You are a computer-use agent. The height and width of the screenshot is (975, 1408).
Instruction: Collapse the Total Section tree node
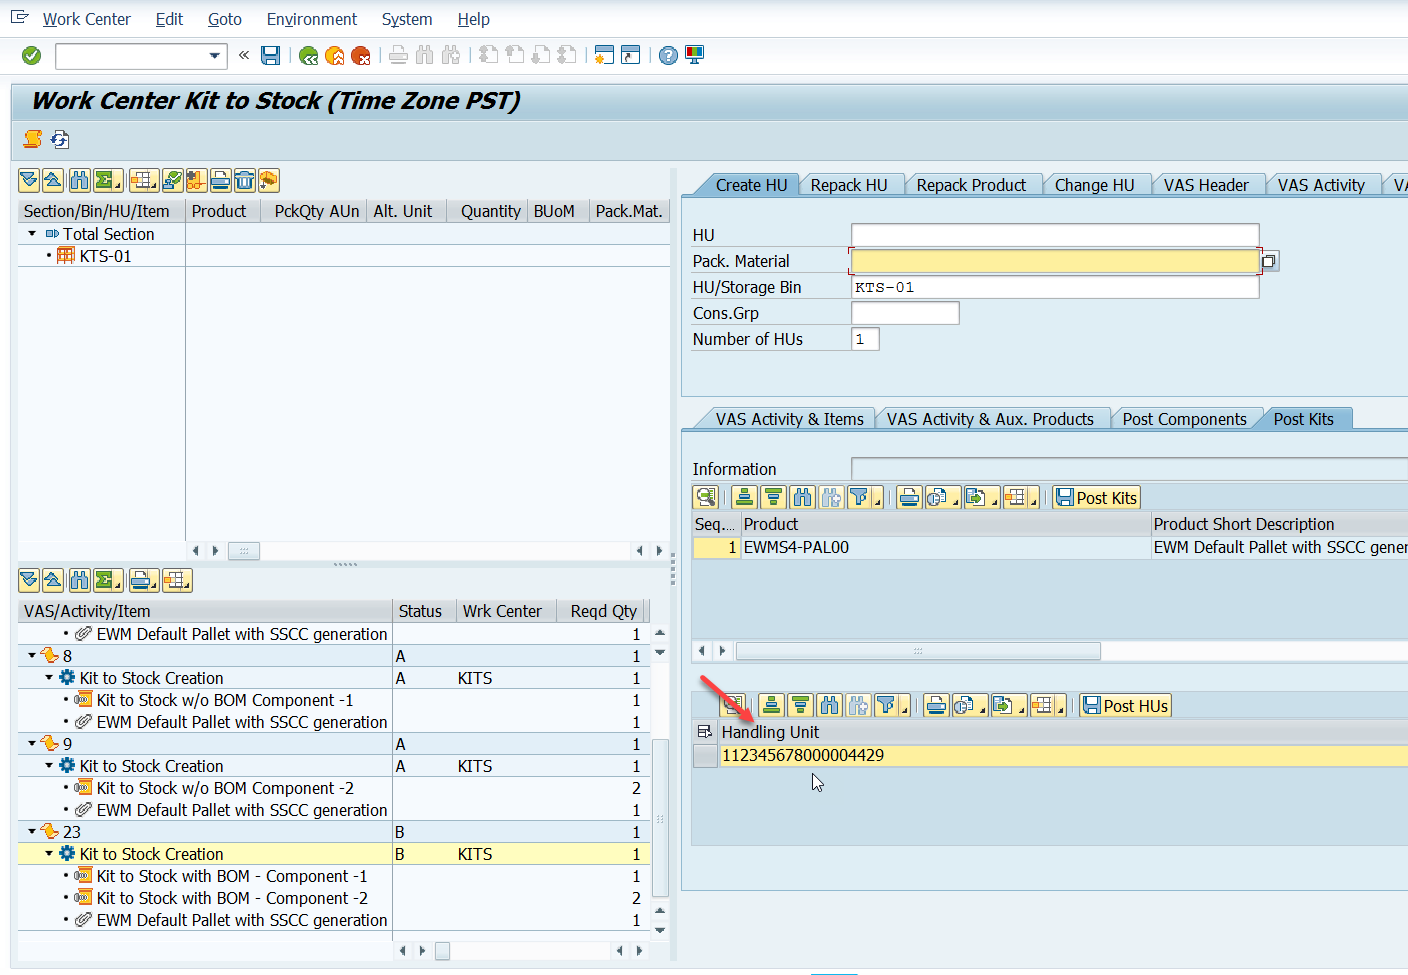[32, 234]
